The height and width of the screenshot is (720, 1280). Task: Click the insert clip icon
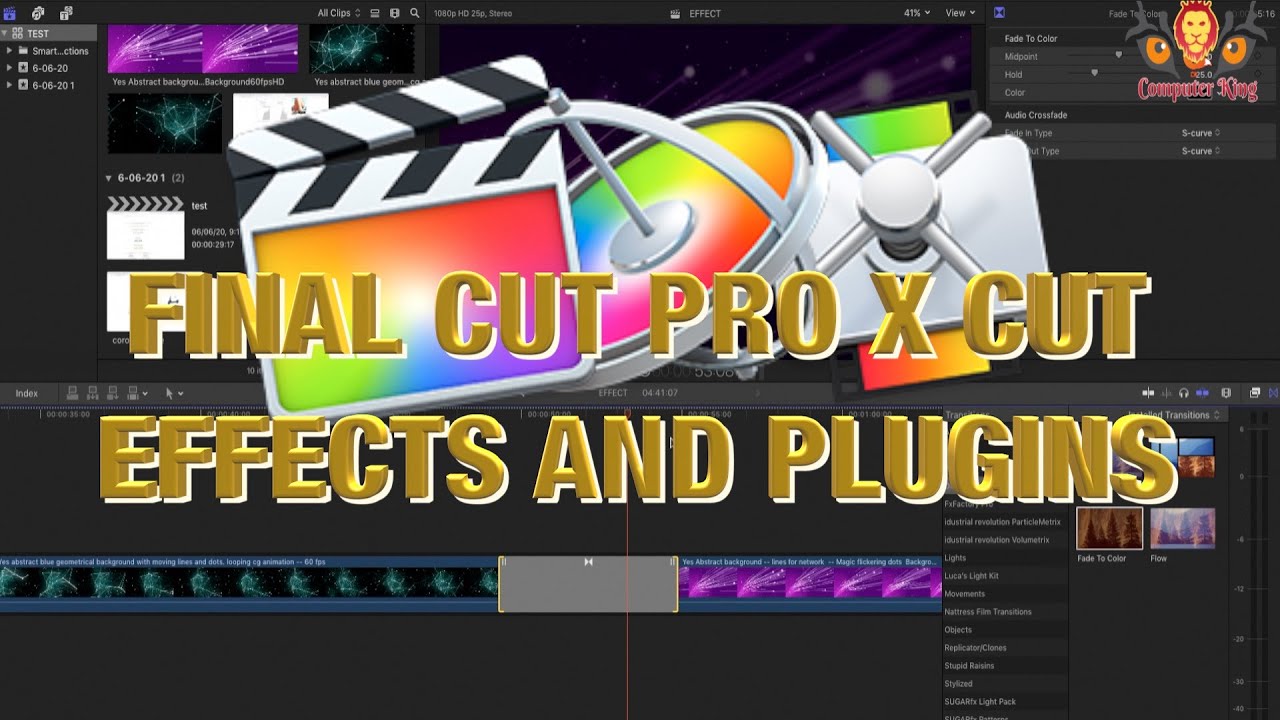tap(92, 394)
